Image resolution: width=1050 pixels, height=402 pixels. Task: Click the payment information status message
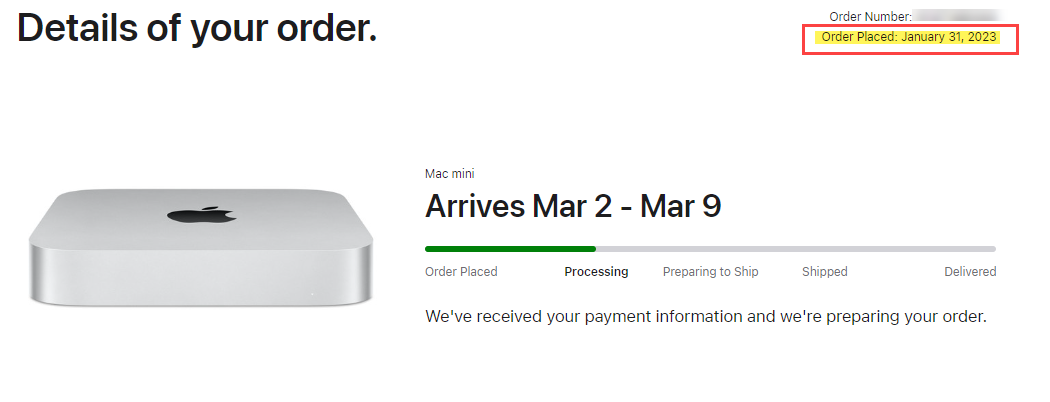point(706,316)
